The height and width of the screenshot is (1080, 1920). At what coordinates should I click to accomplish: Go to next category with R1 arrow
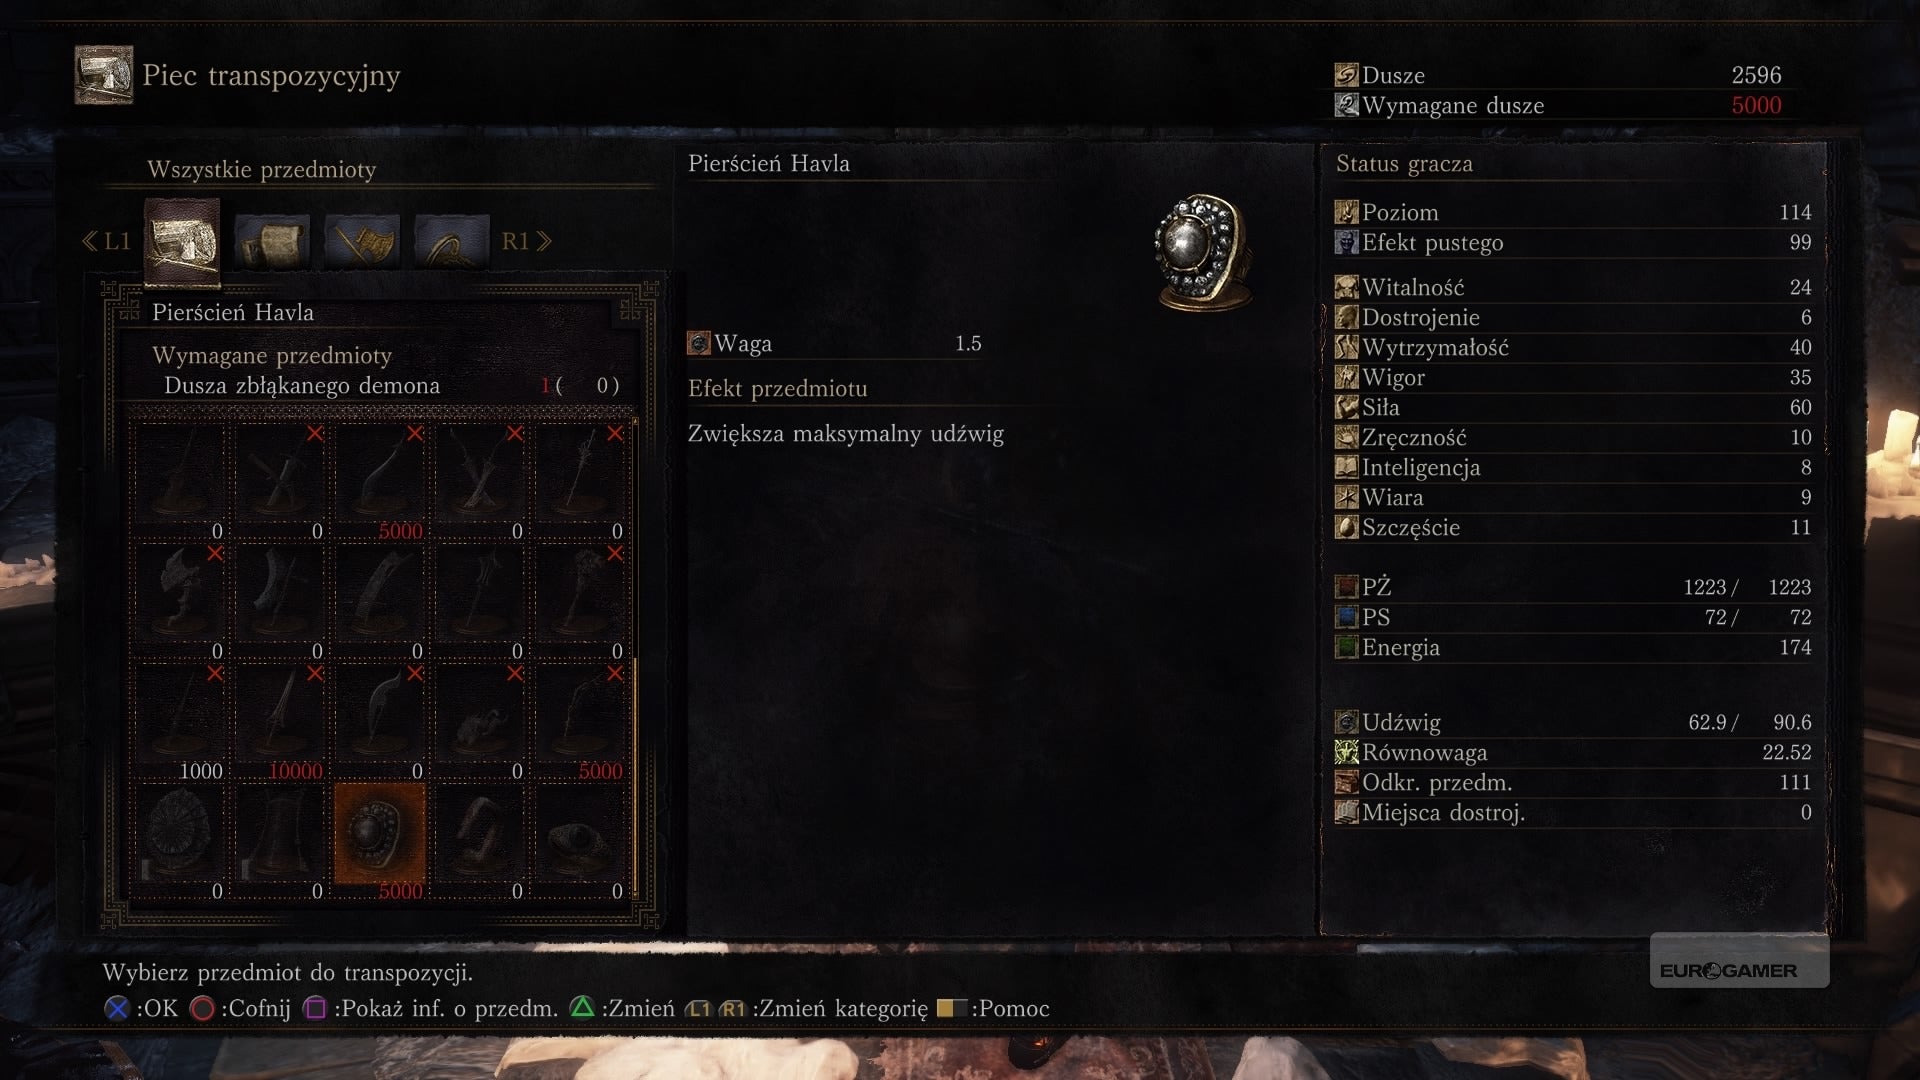[x=526, y=241]
